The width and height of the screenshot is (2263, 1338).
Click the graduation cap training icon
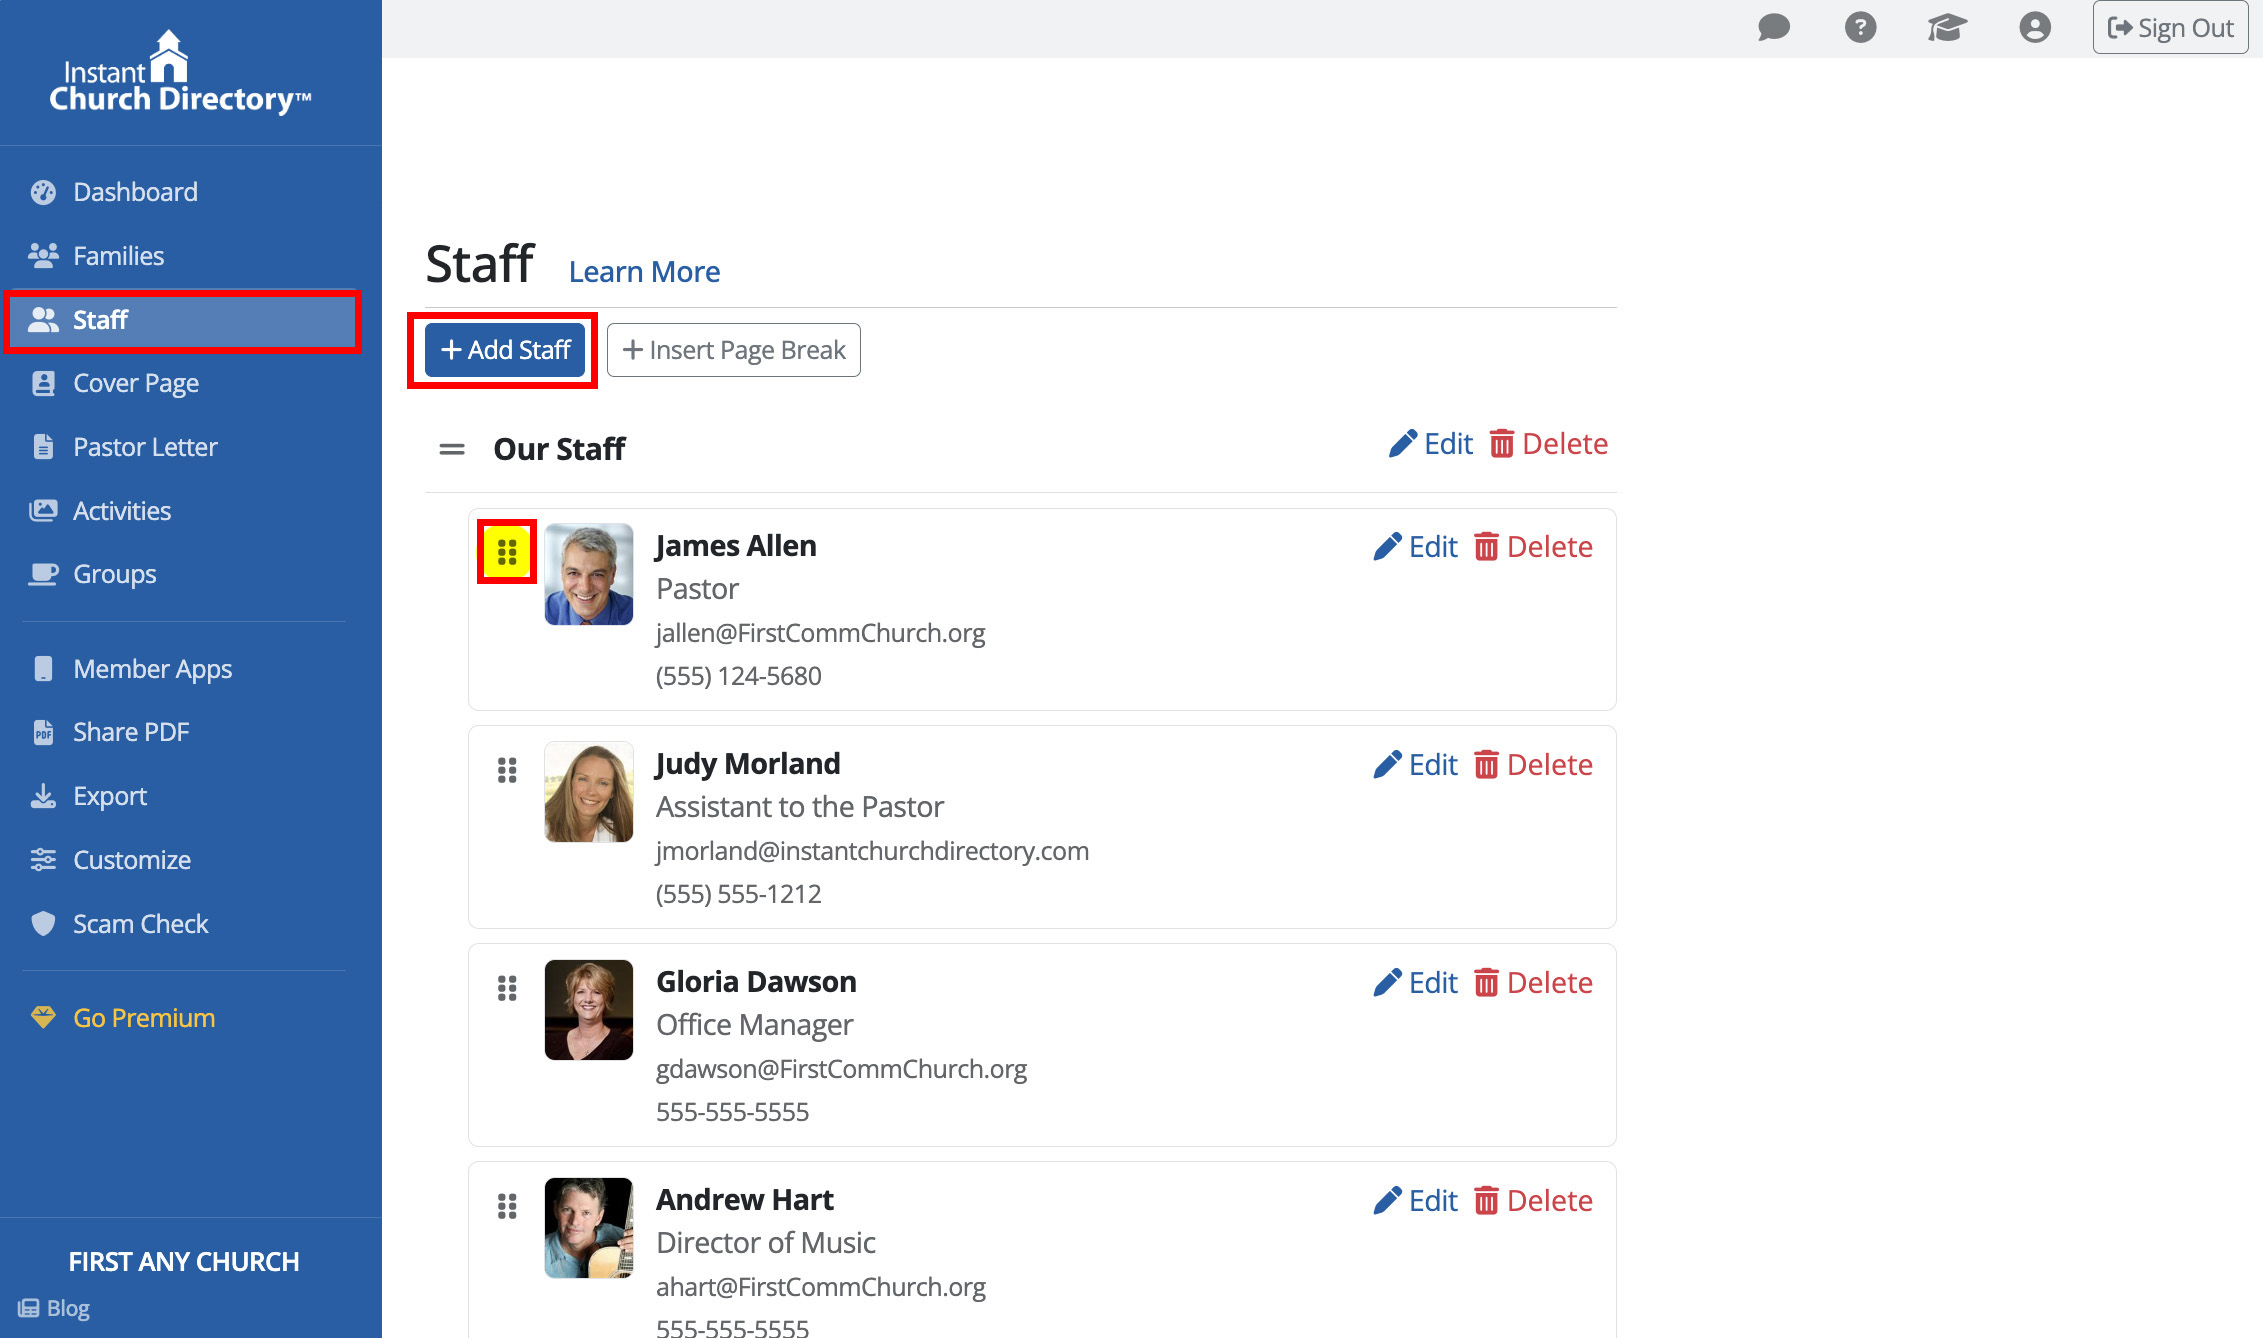point(1947,27)
